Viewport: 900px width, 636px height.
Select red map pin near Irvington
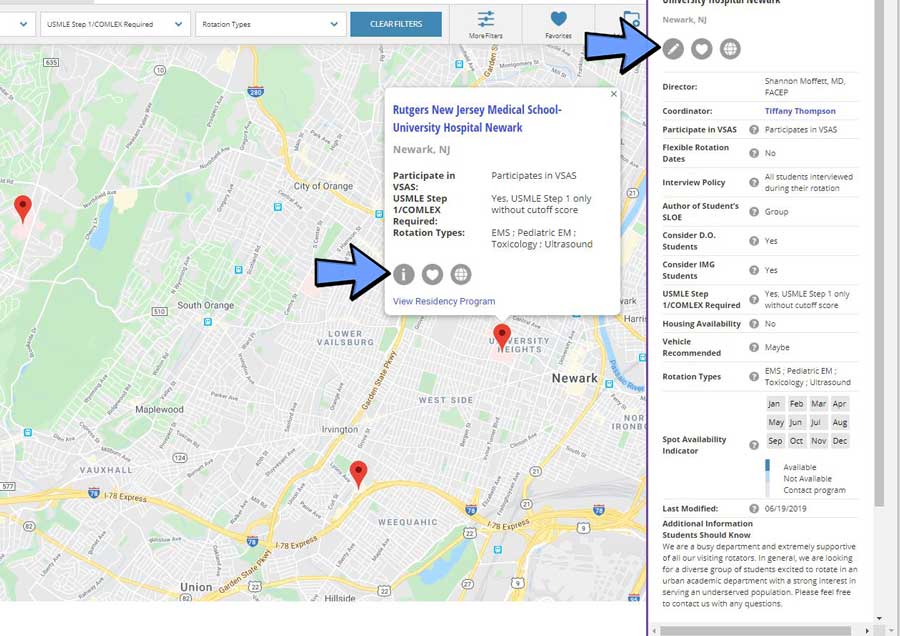tap(359, 474)
